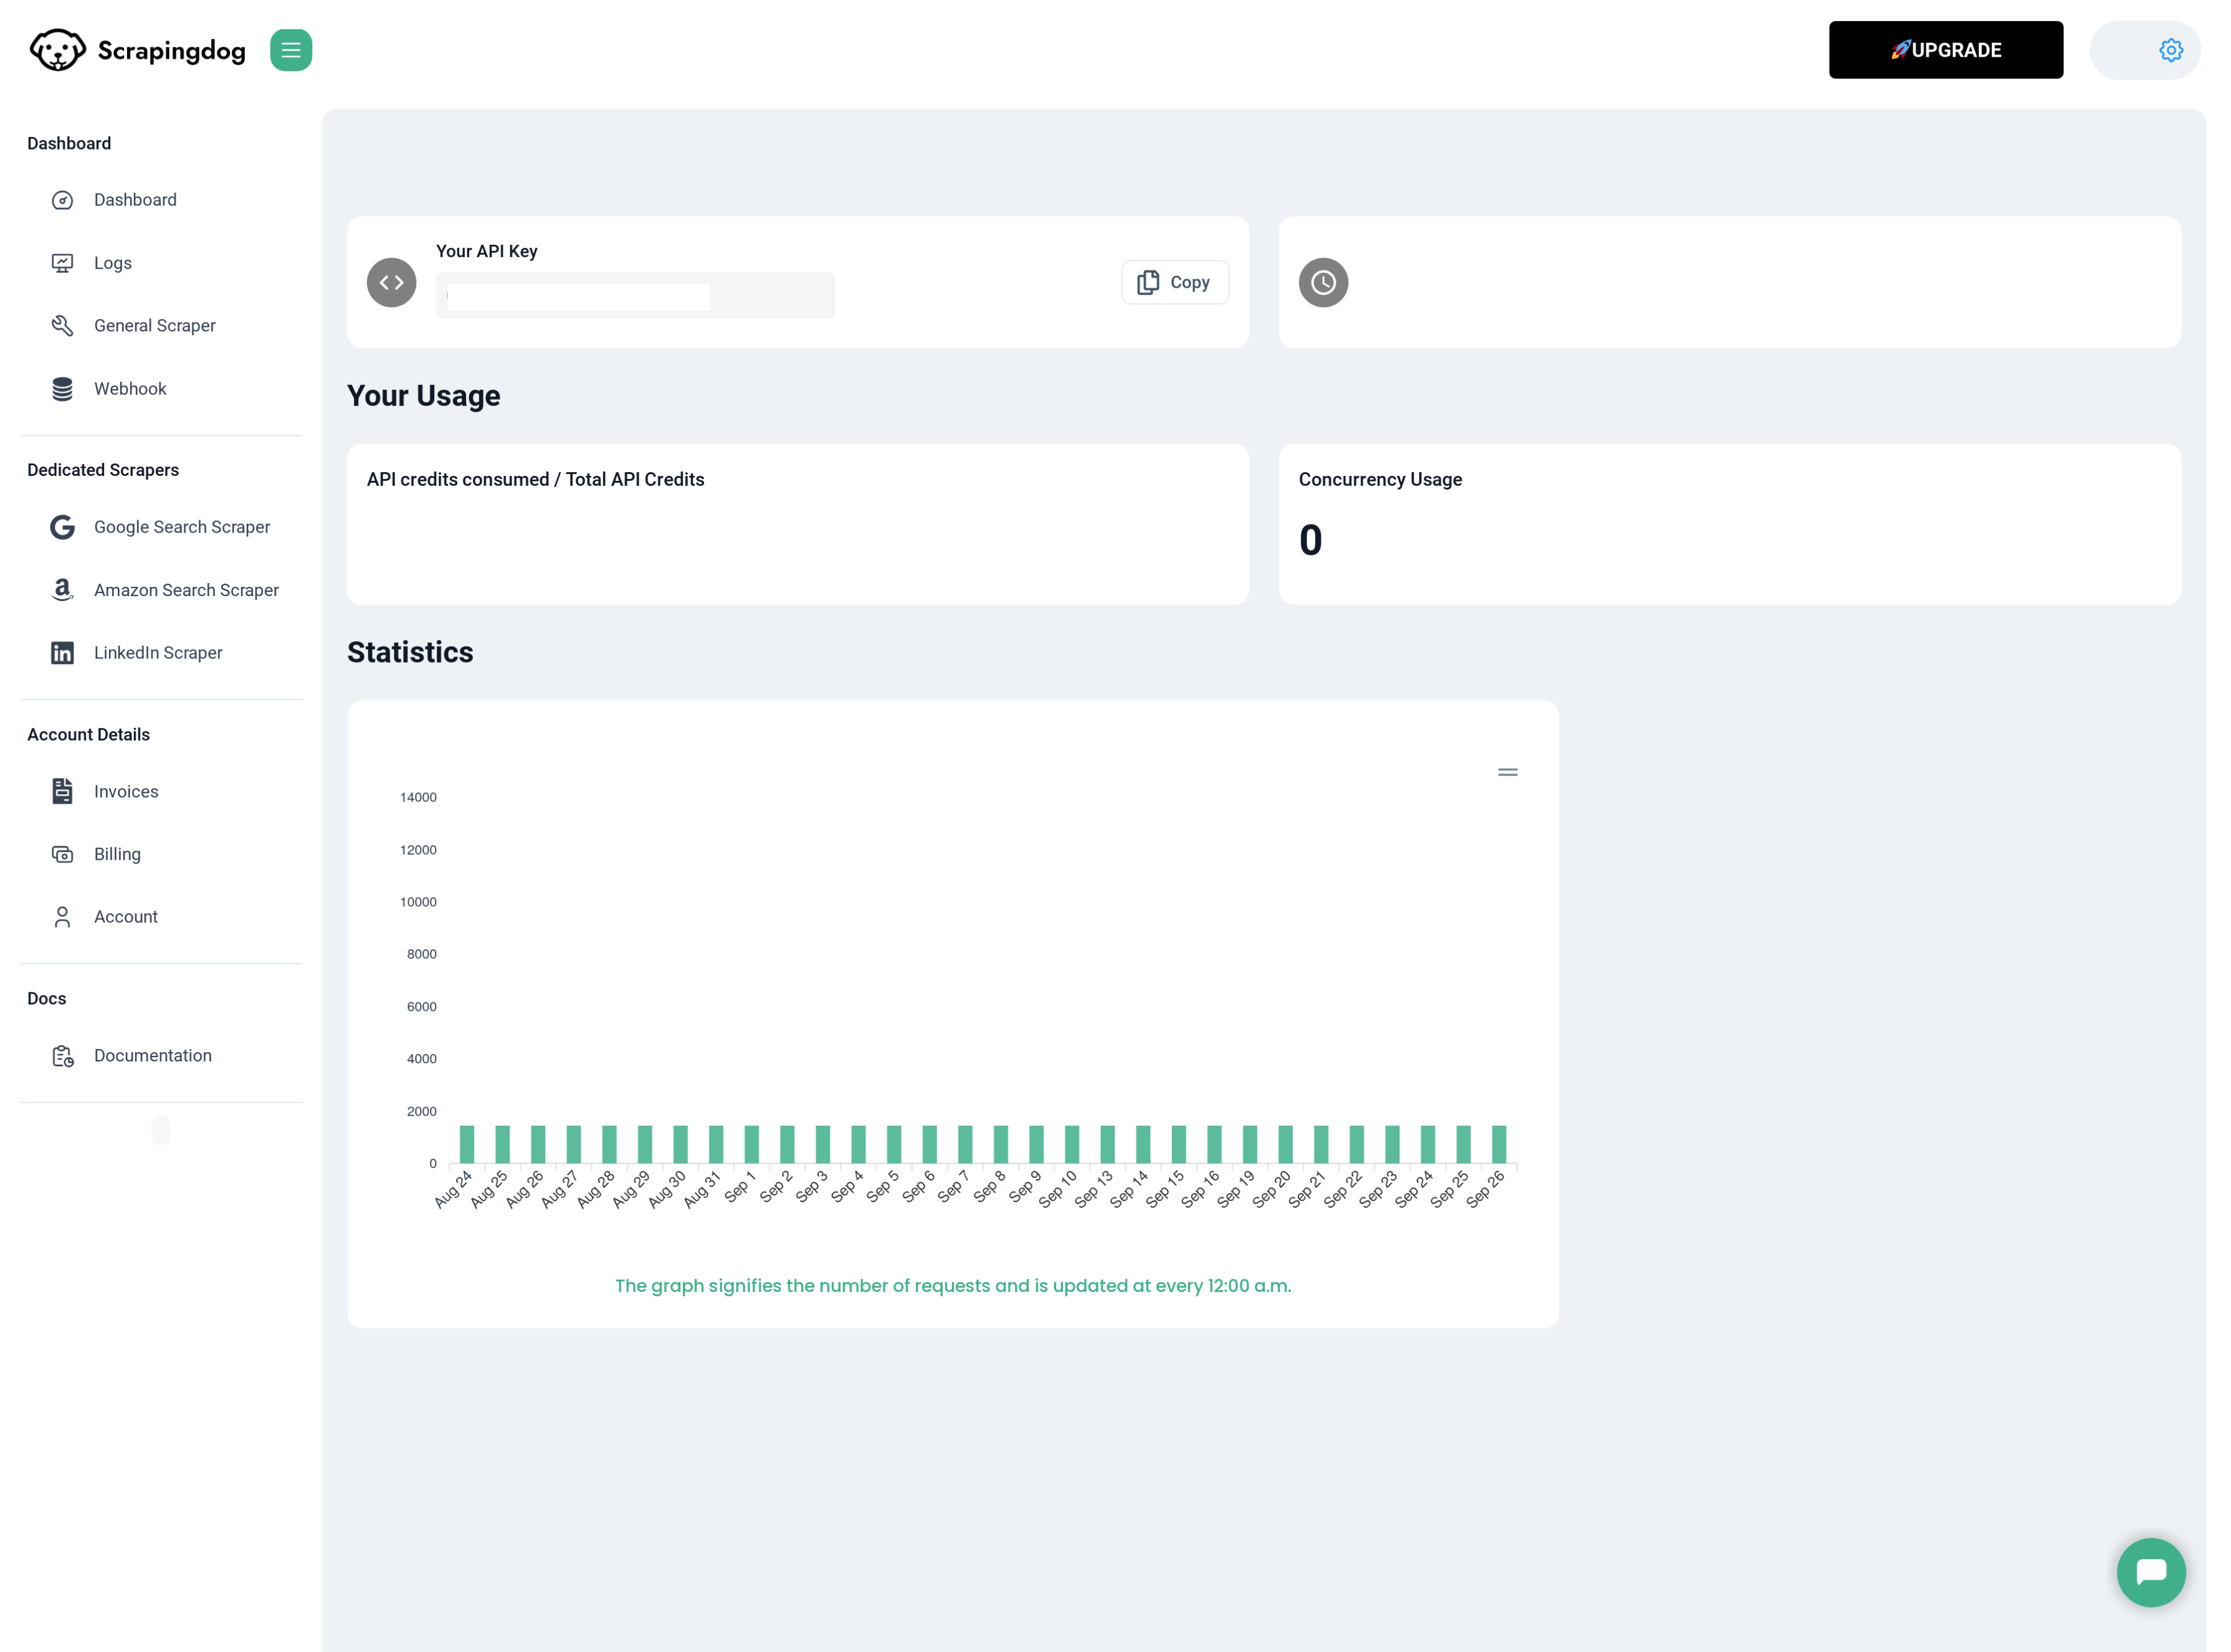This screenshot has height=1652, width=2231.
Task: Click the Logs monitor icon
Action: [62, 263]
